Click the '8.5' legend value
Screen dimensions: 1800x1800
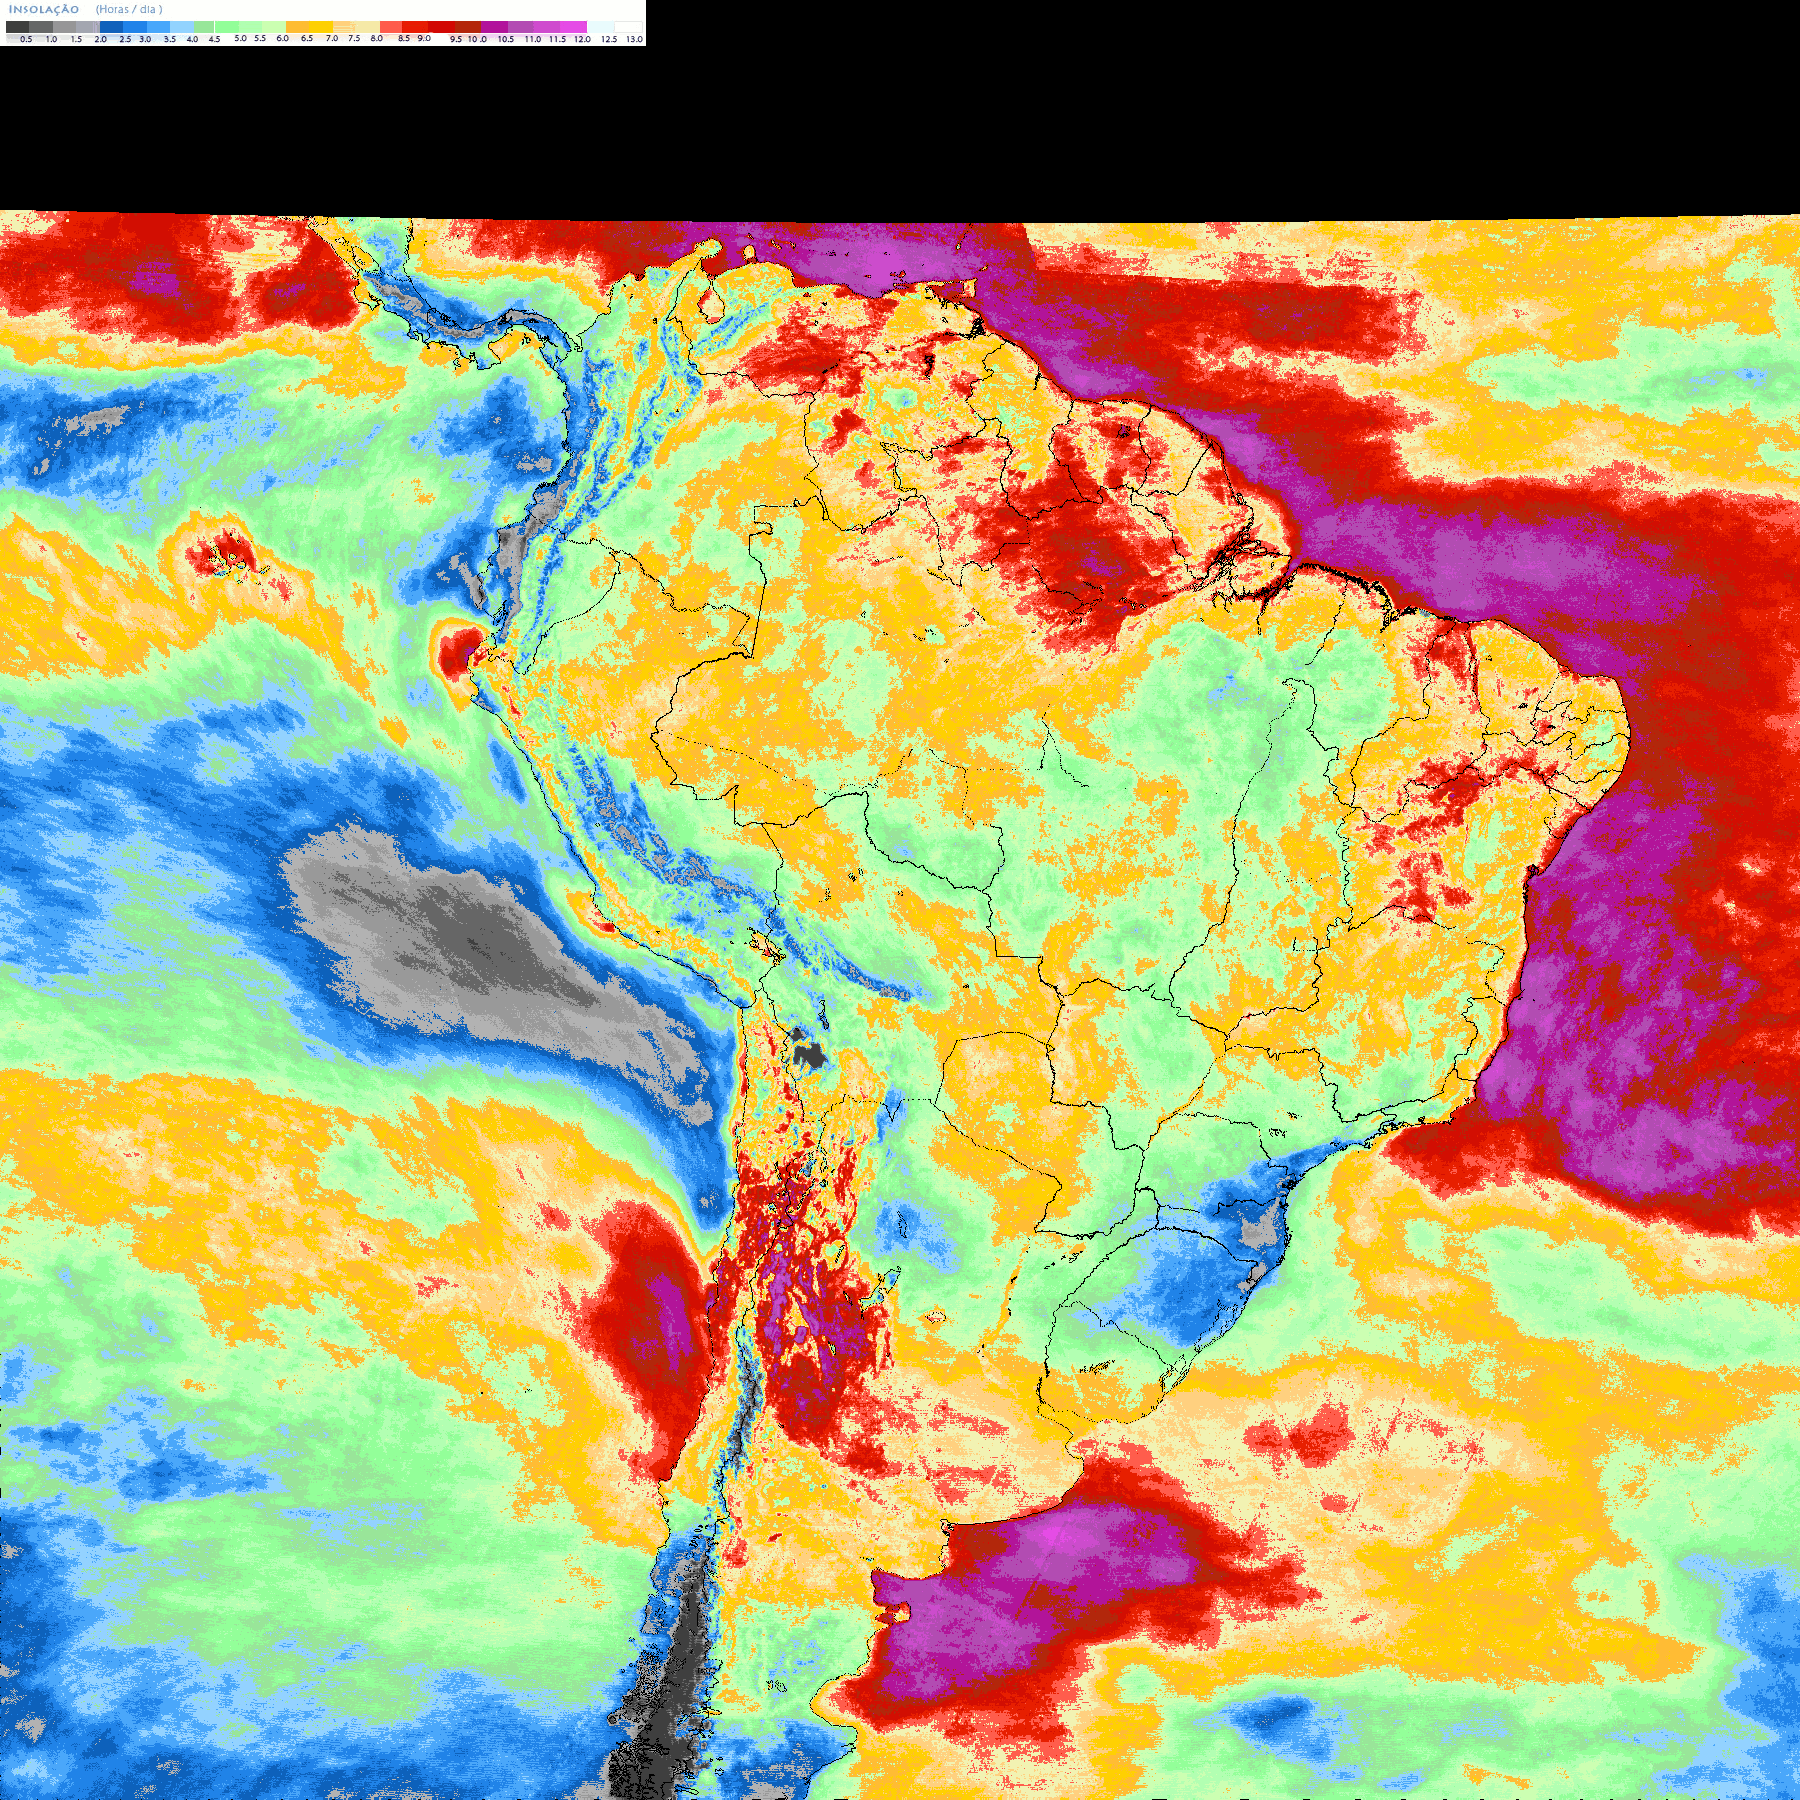(404, 38)
